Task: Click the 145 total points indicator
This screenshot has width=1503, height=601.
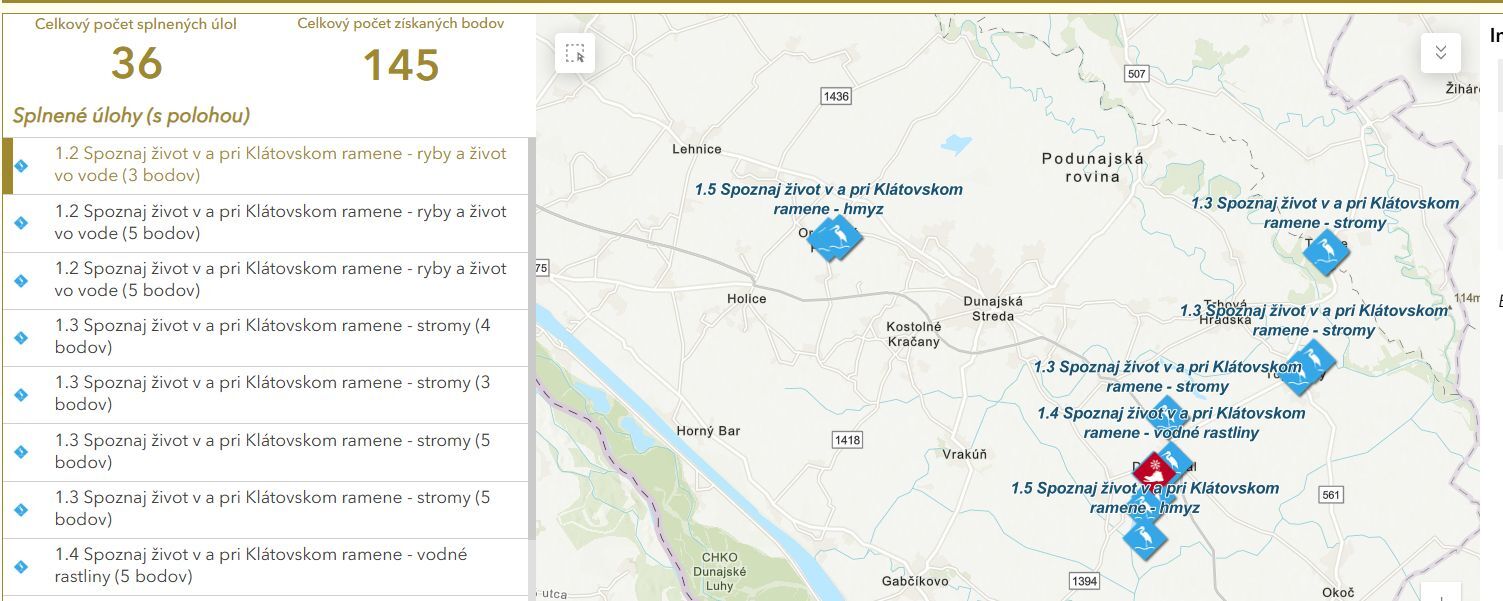Action: pyautogui.click(x=400, y=65)
